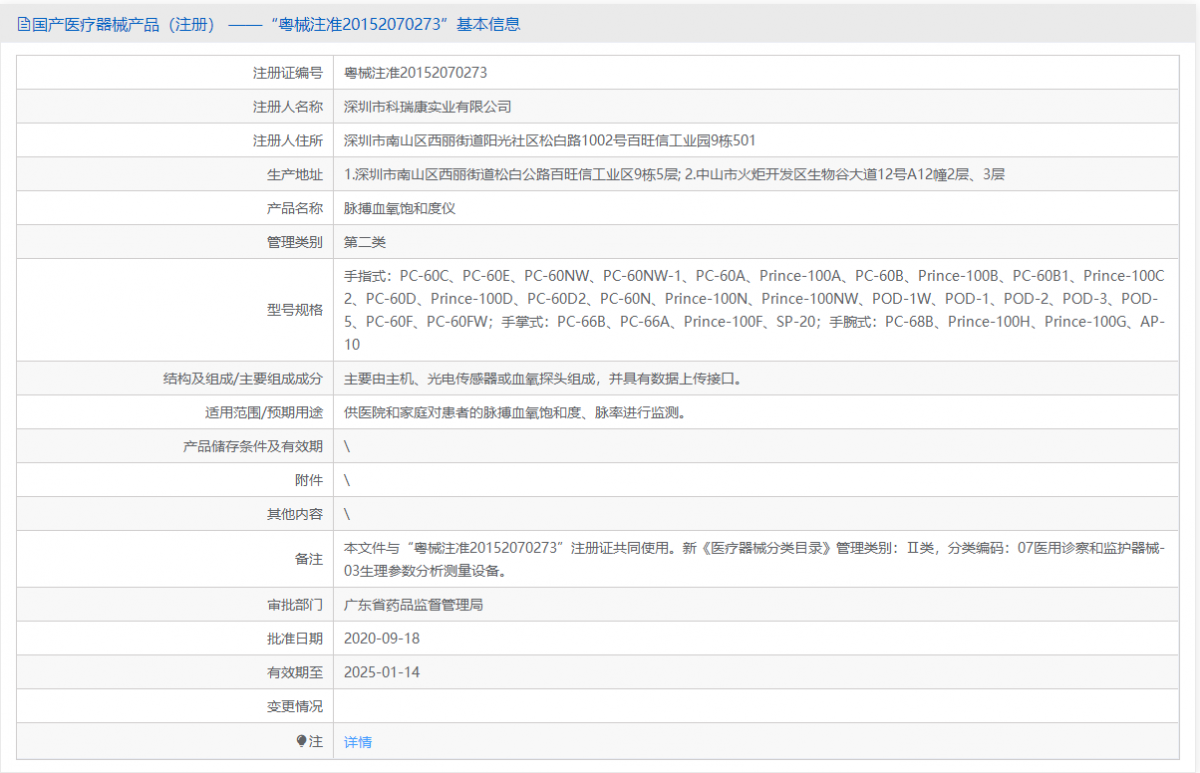Screen dimensions: 1200x773
Task: Select the 型号规格 label
Action: 295,310
